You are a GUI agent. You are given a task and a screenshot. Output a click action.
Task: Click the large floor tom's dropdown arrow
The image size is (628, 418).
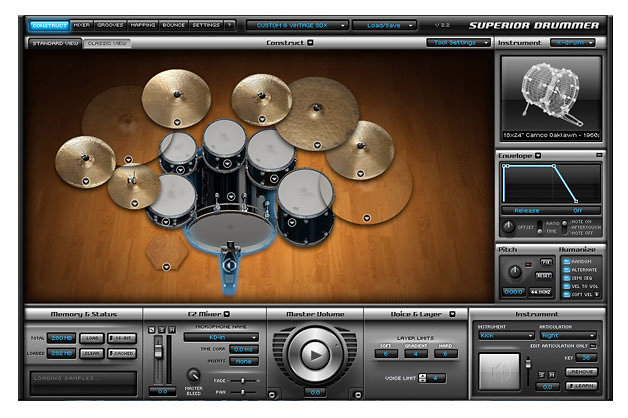pyautogui.click(x=292, y=222)
